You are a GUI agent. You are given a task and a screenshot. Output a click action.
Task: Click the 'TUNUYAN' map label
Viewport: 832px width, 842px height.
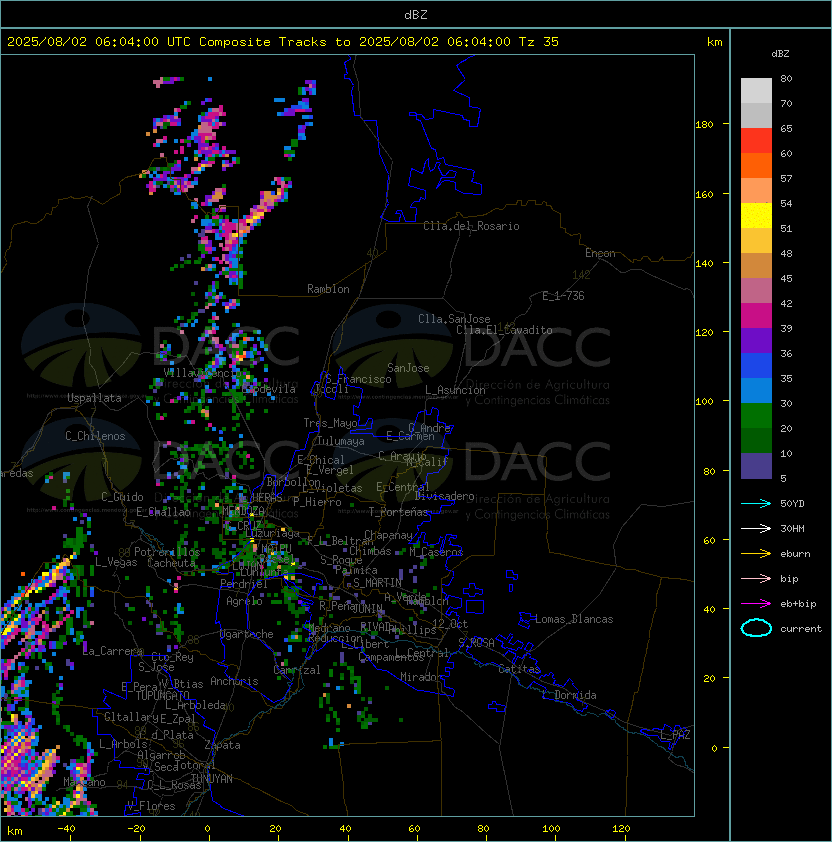[212, 779]
